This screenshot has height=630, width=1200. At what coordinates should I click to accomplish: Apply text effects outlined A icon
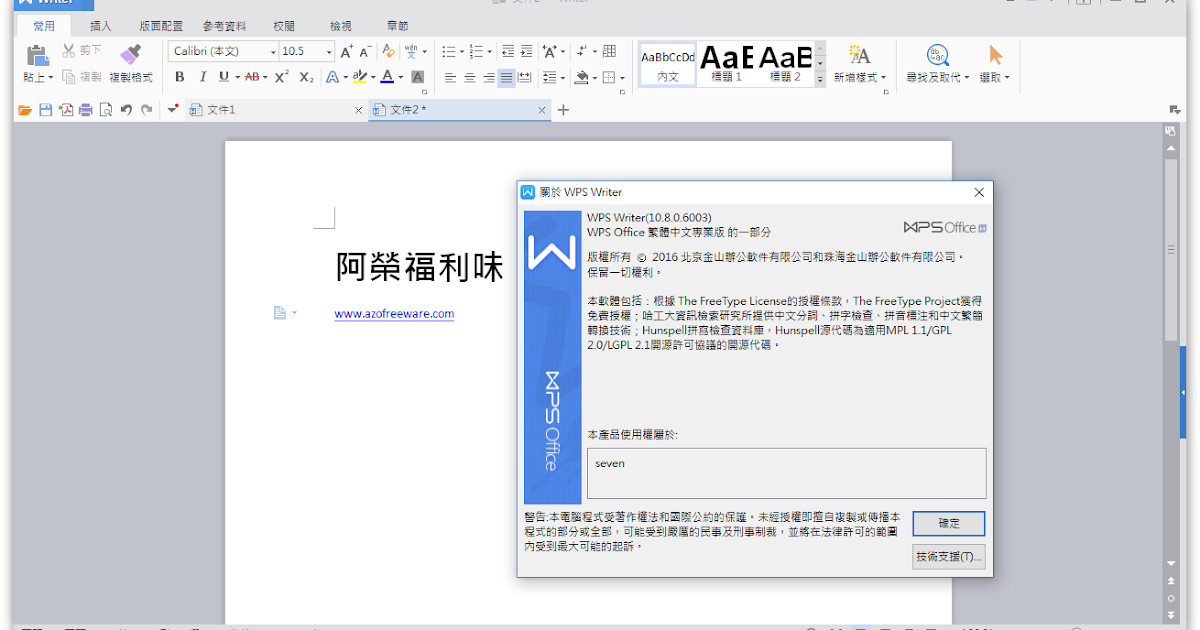coord(332,77)
